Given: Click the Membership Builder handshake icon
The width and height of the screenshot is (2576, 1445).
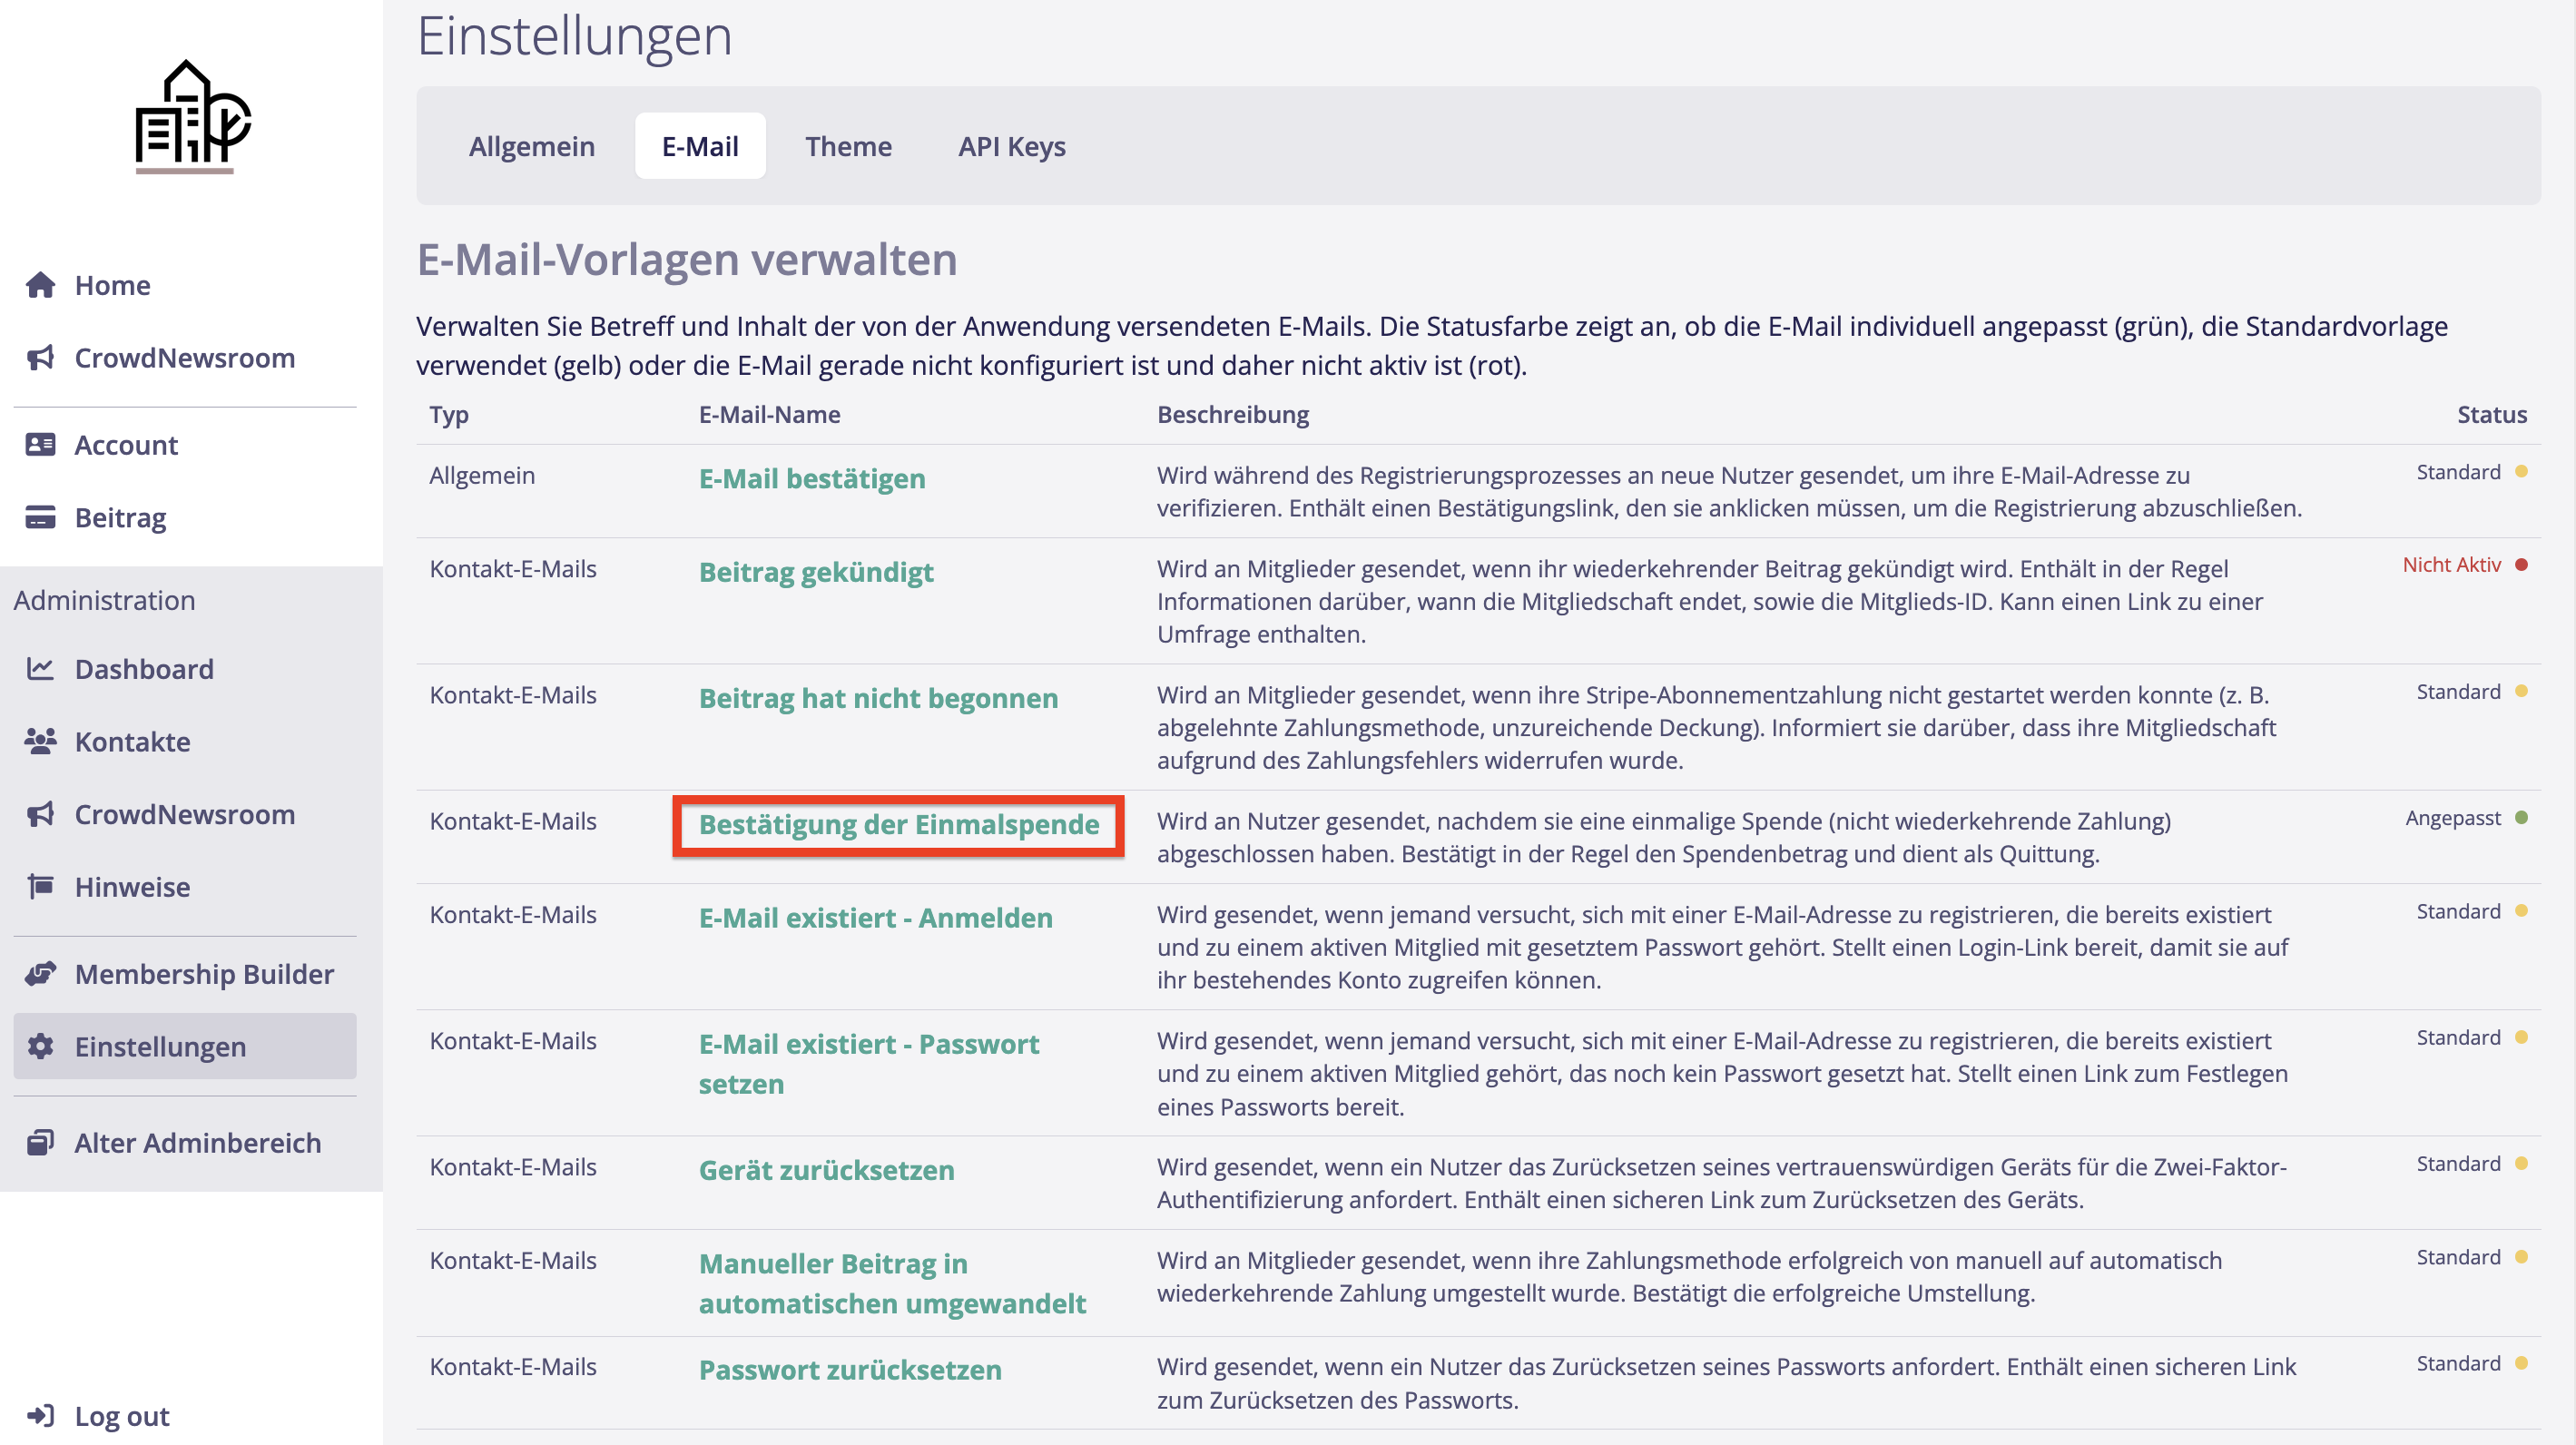Looking at the screenshot, I should click(40, 974).
